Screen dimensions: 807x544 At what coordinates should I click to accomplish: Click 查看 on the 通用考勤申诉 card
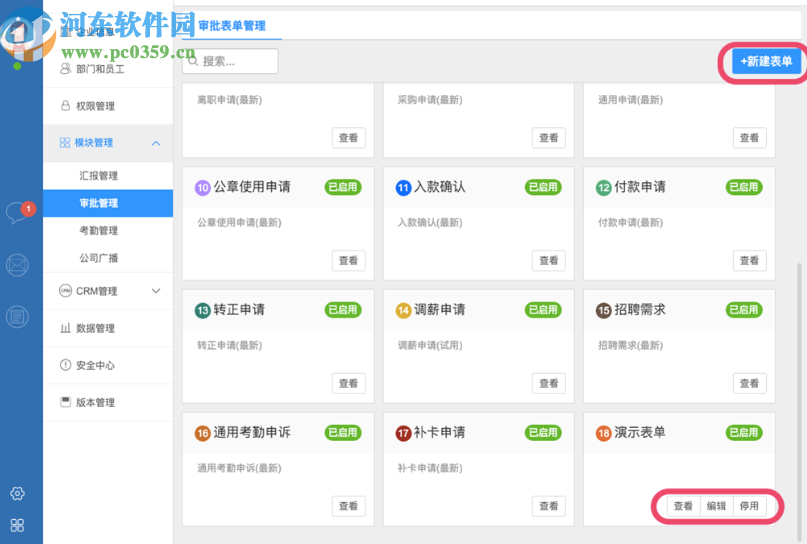click(348, 506)
